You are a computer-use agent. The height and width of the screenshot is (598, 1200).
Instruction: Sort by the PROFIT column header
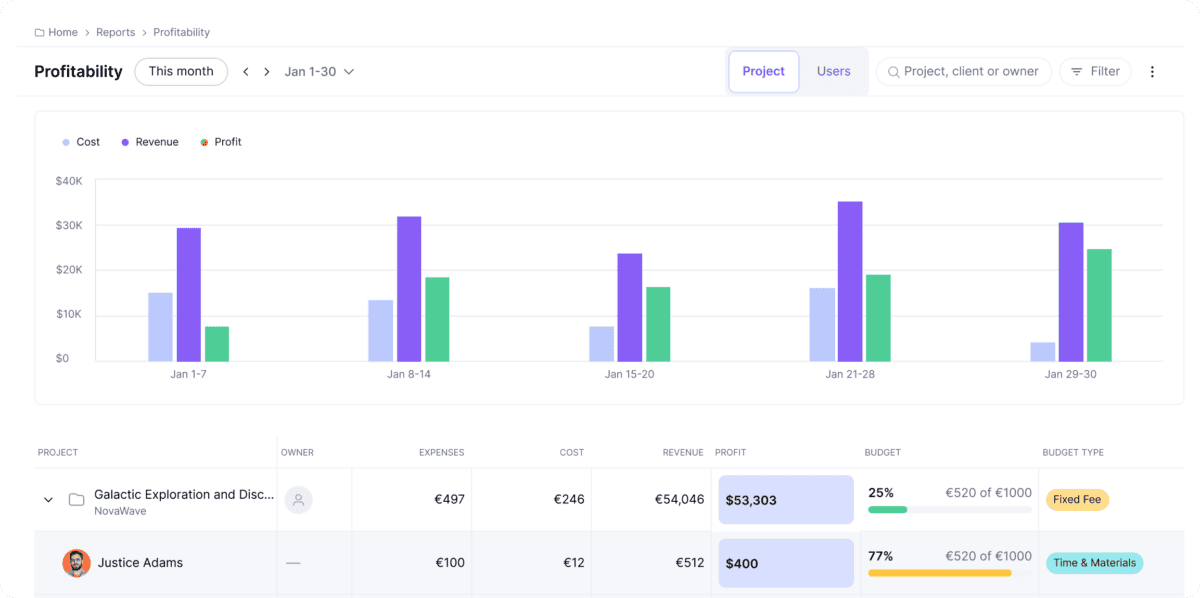click(x=732, y=453)
